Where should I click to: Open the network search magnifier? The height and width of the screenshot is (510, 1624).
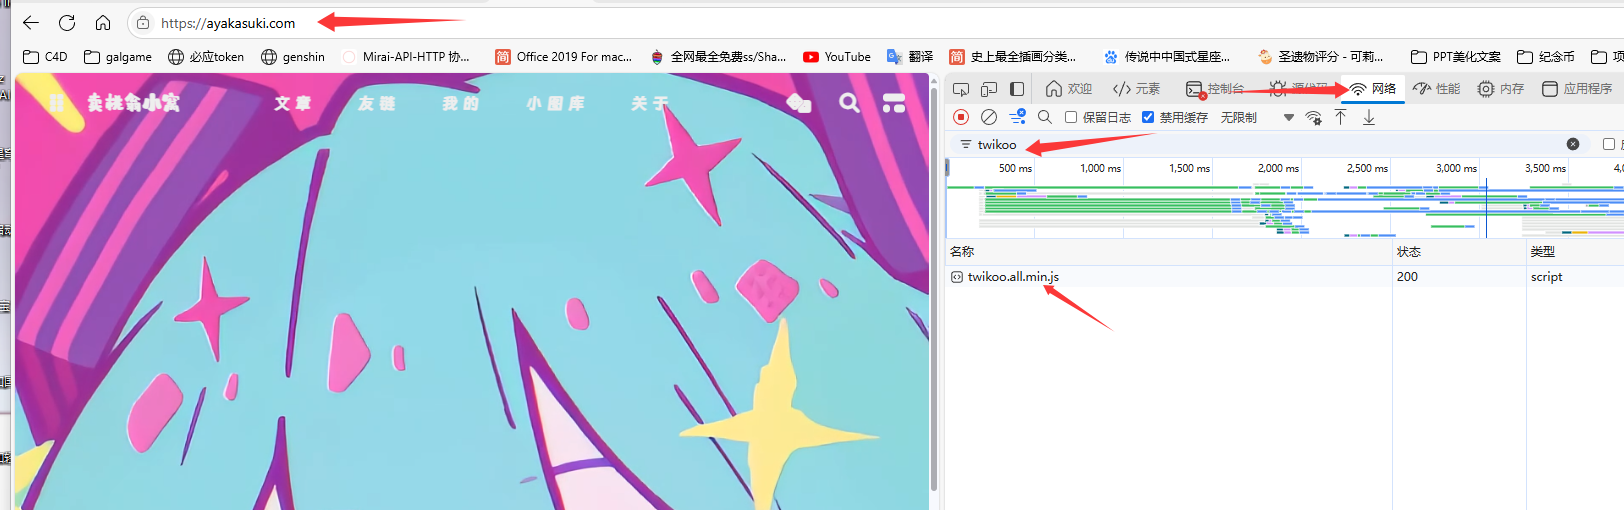point(1045,117)
